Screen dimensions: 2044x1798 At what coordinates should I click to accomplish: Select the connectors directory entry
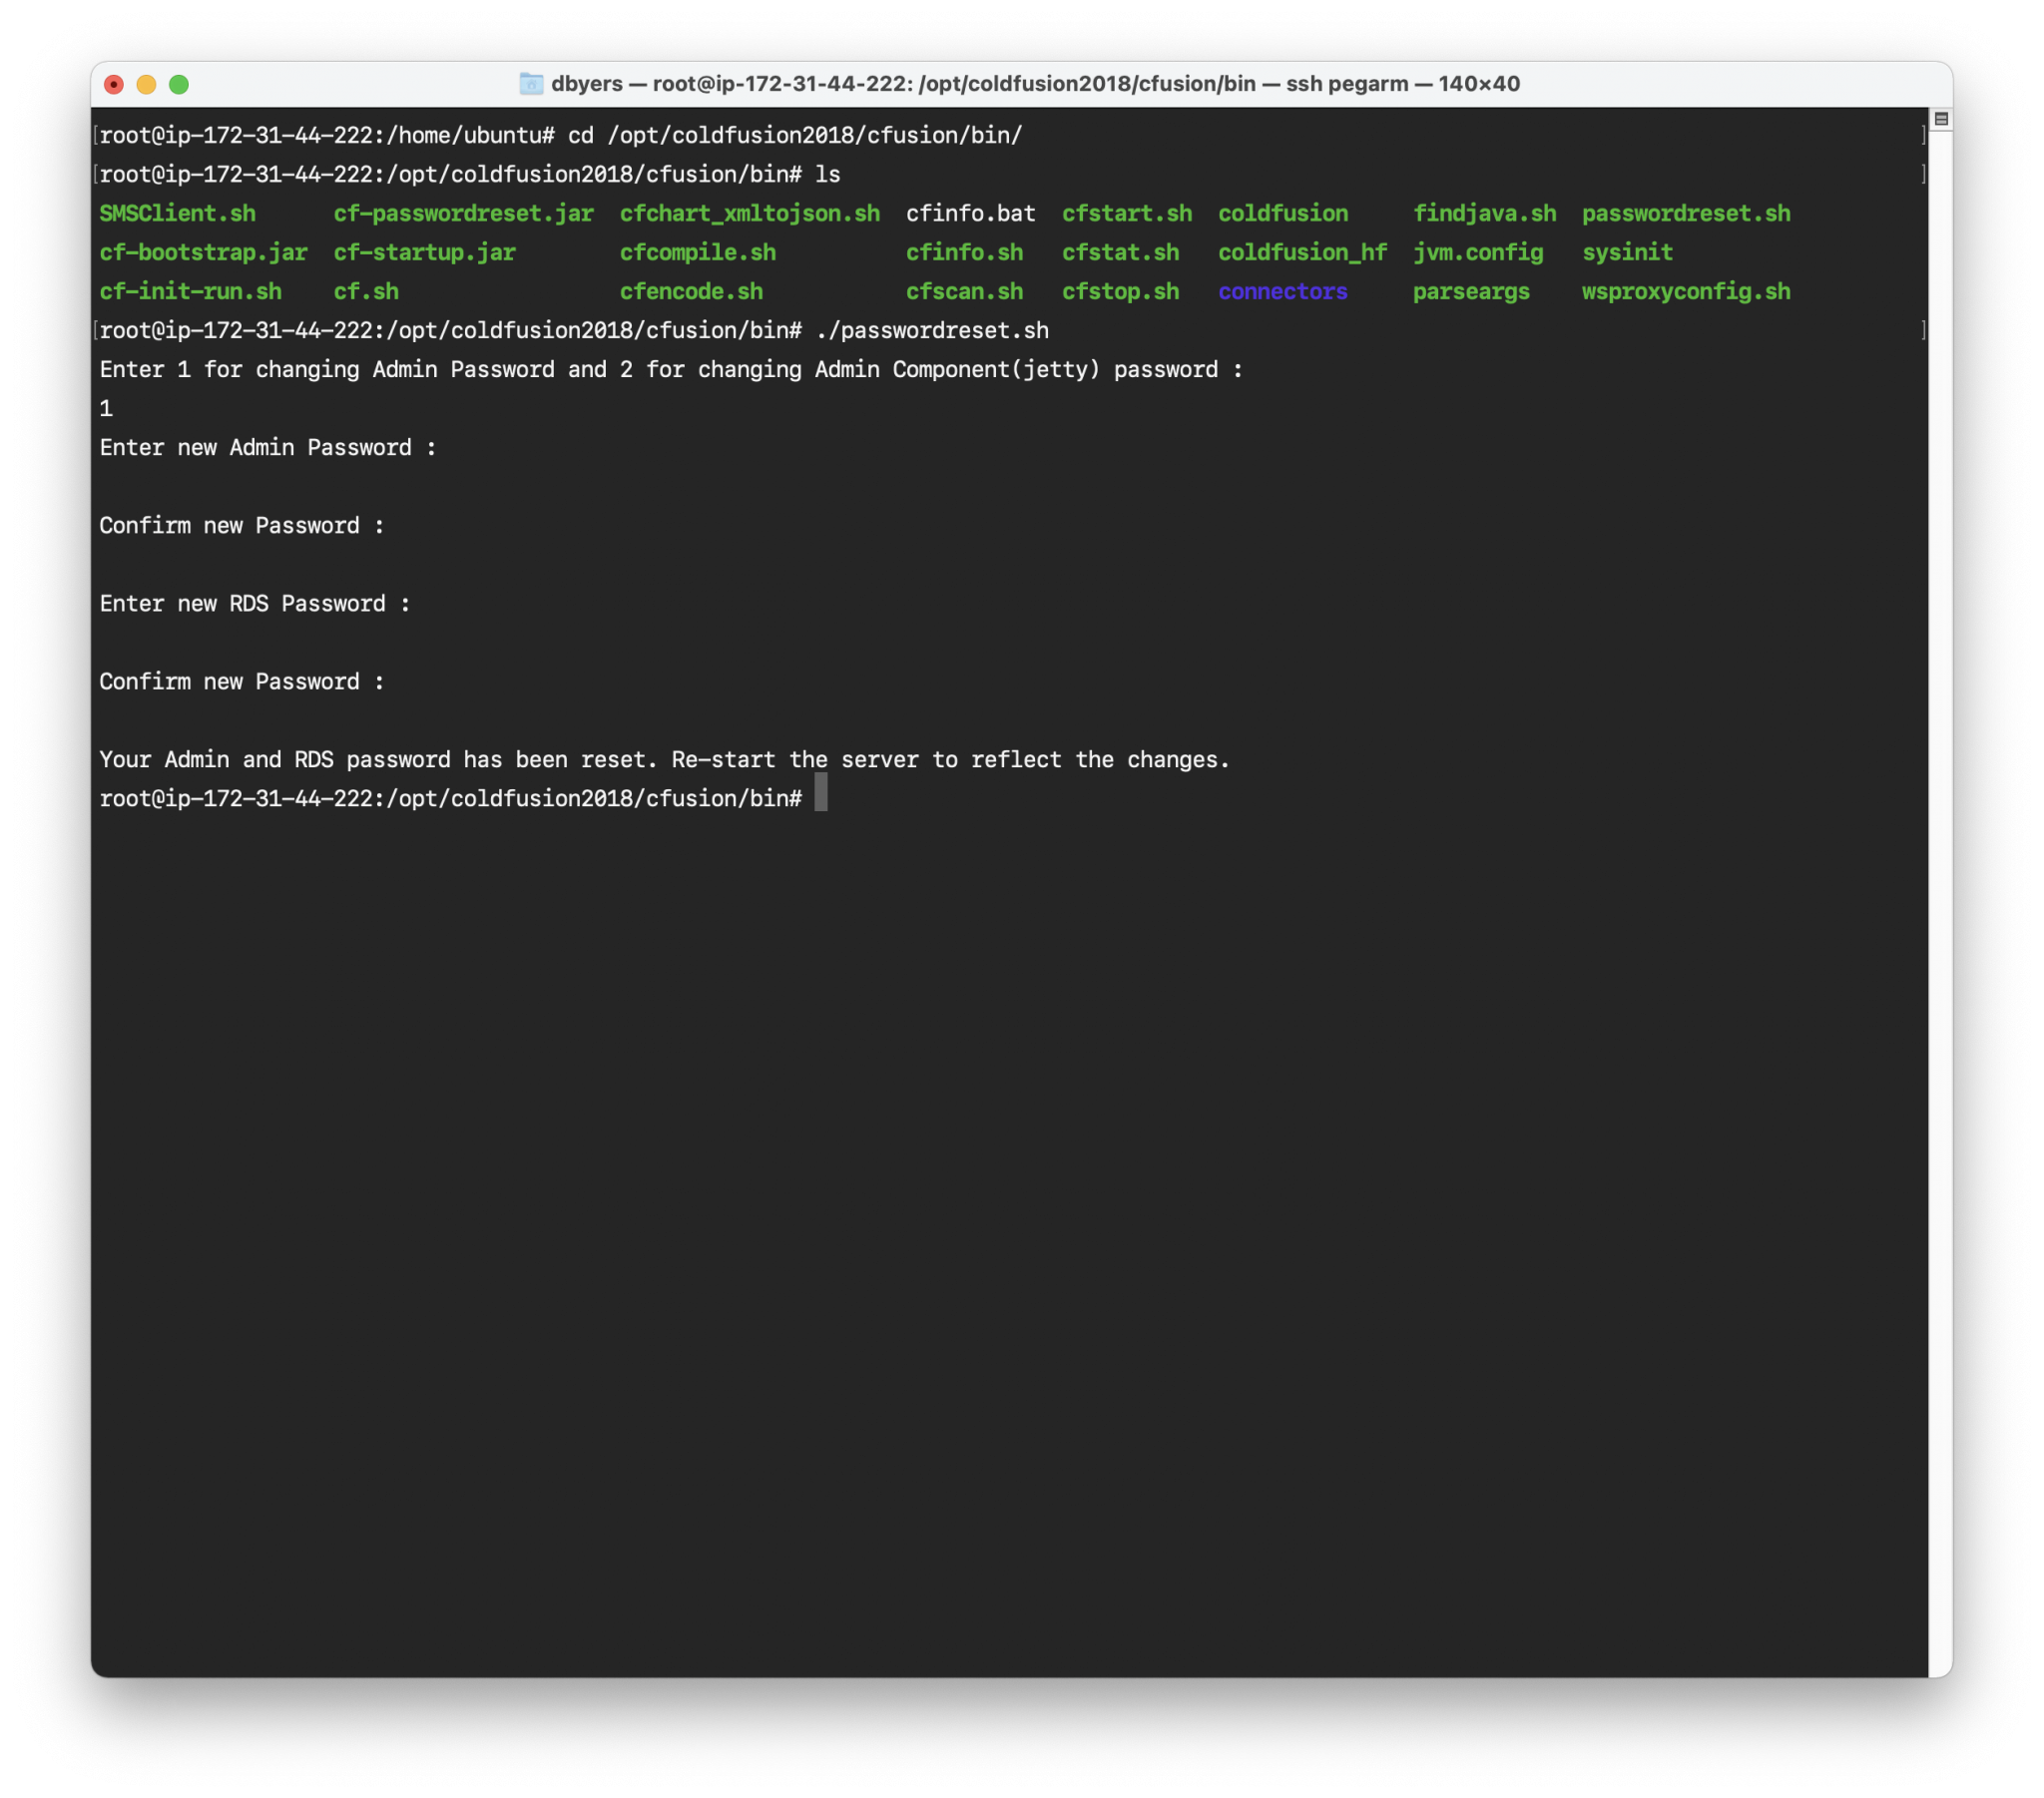(x=1283, y=292)
